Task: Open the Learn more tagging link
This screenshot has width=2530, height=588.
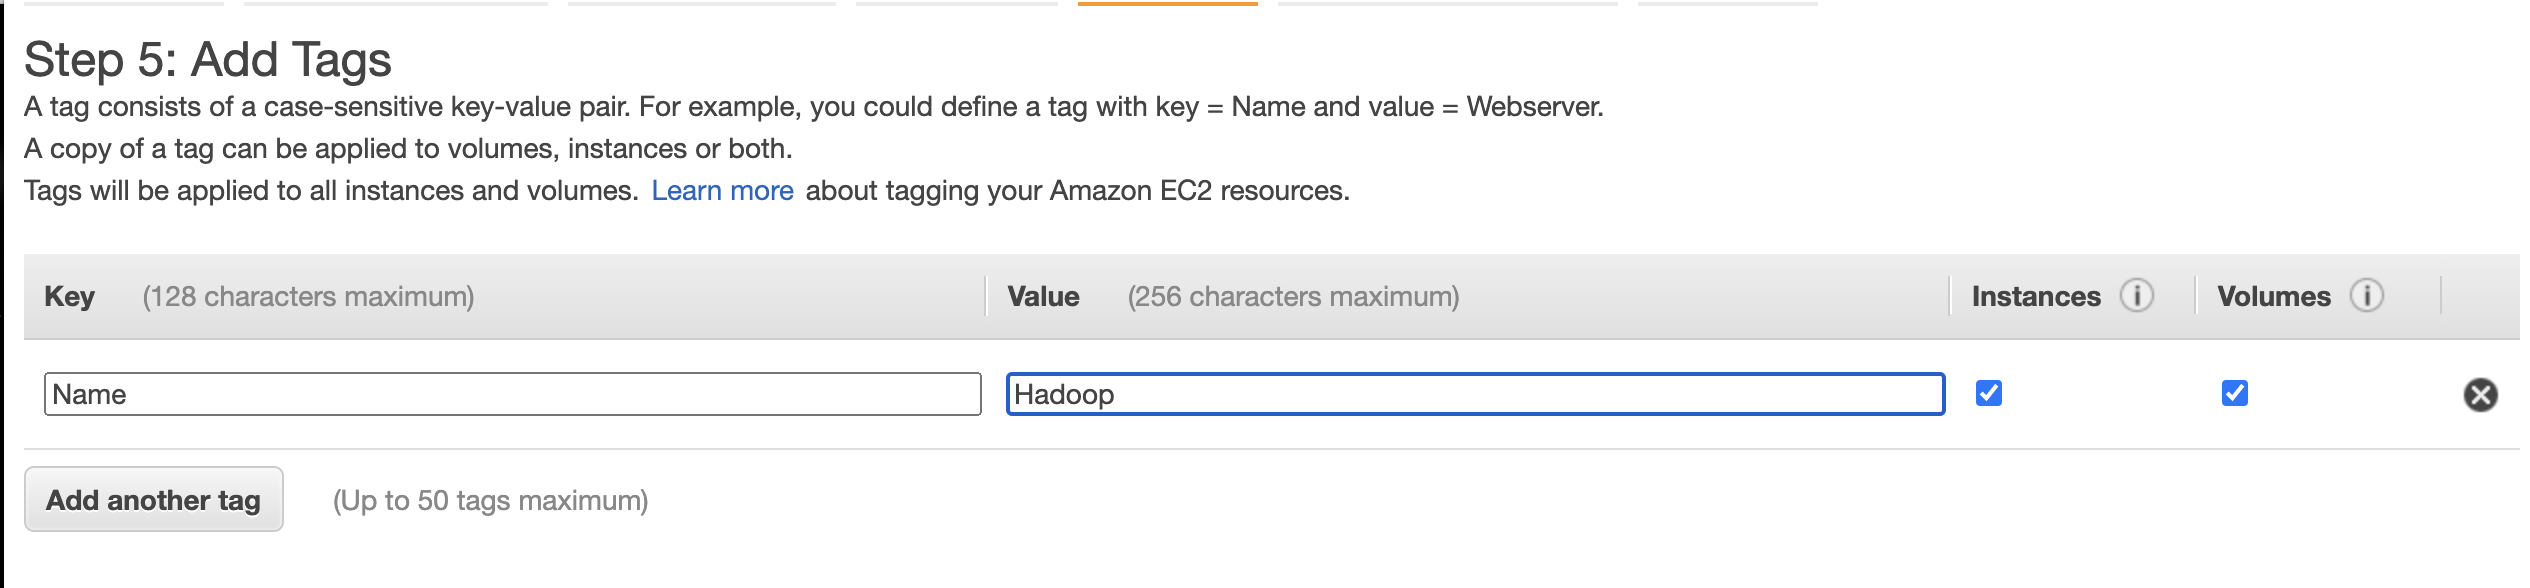Action: coord(722,191)
